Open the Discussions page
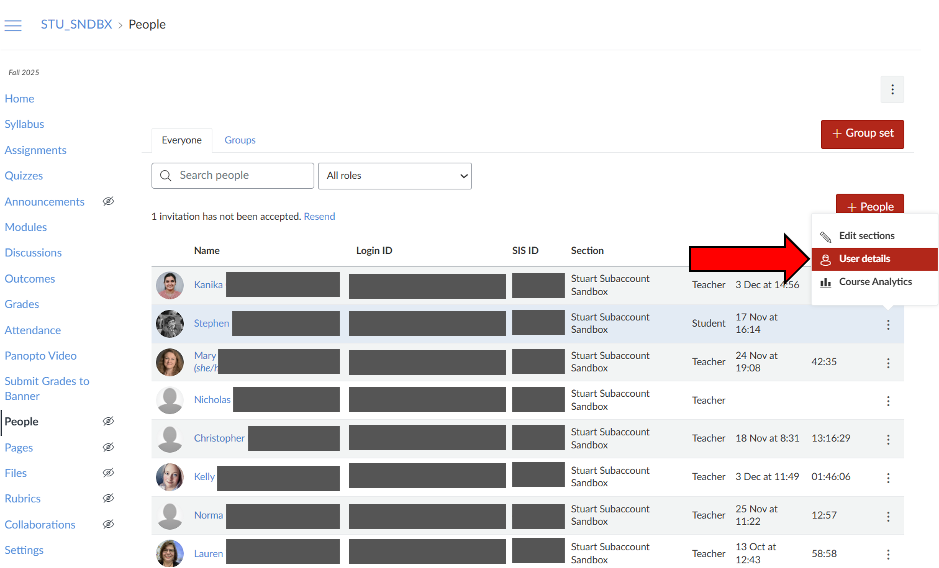Screen dimensions: 939x568 click(x=33, y=253)
